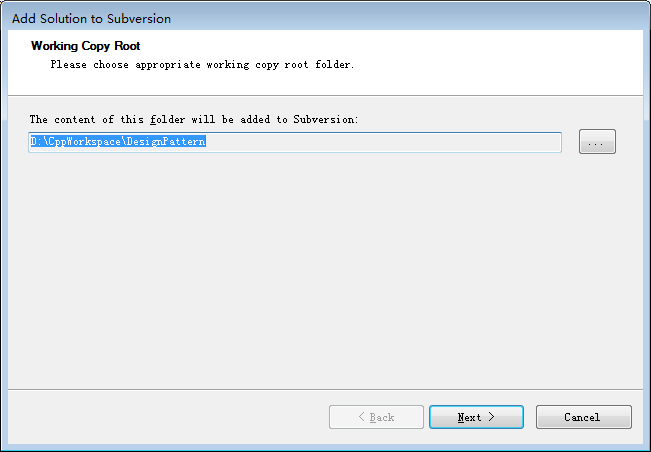Click the word Subversion in the field label
651x452 pixels.
tap(324, 120)
